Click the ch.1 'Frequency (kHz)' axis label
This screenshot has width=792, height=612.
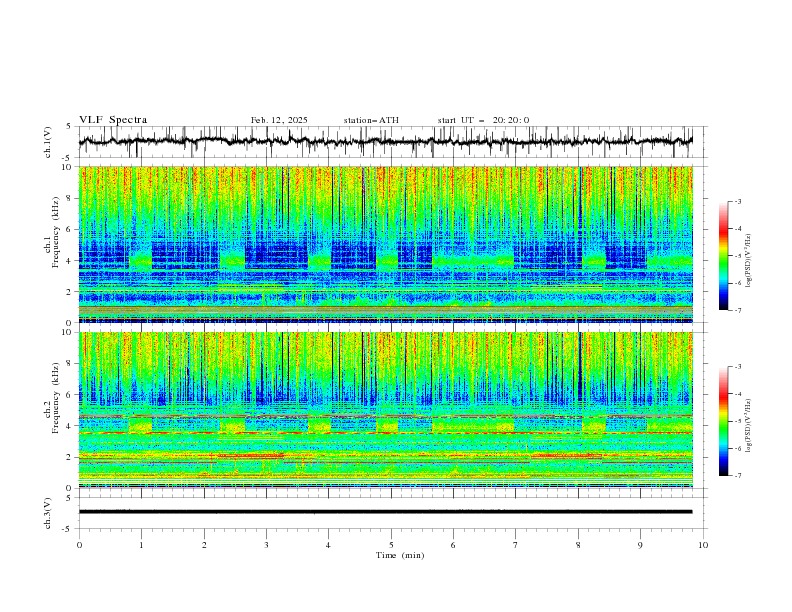[56, 232]
